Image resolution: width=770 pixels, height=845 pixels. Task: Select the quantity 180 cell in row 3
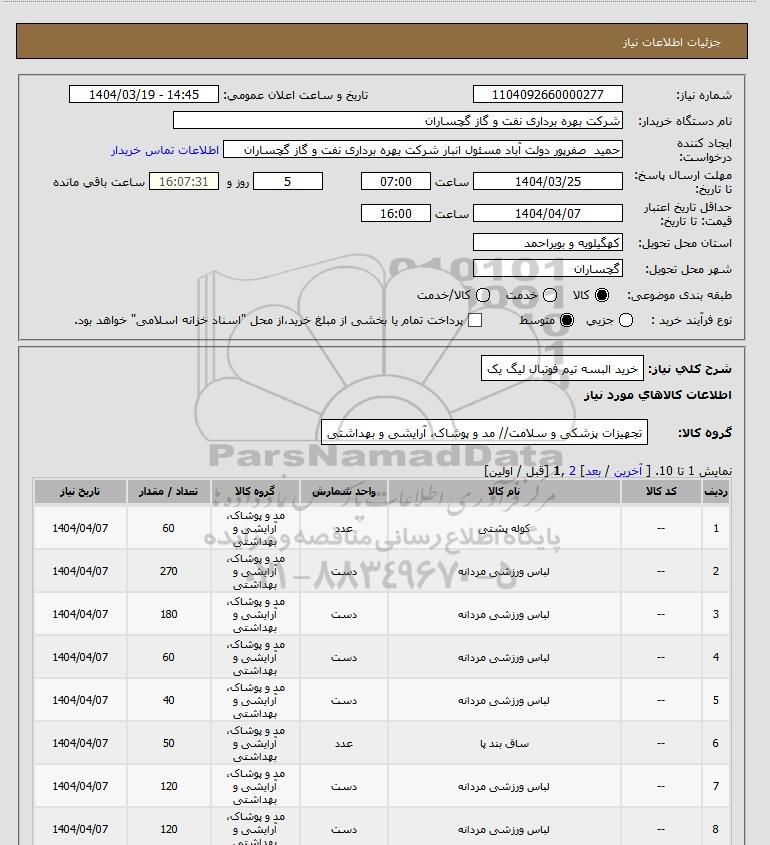(x=169, y=614)
